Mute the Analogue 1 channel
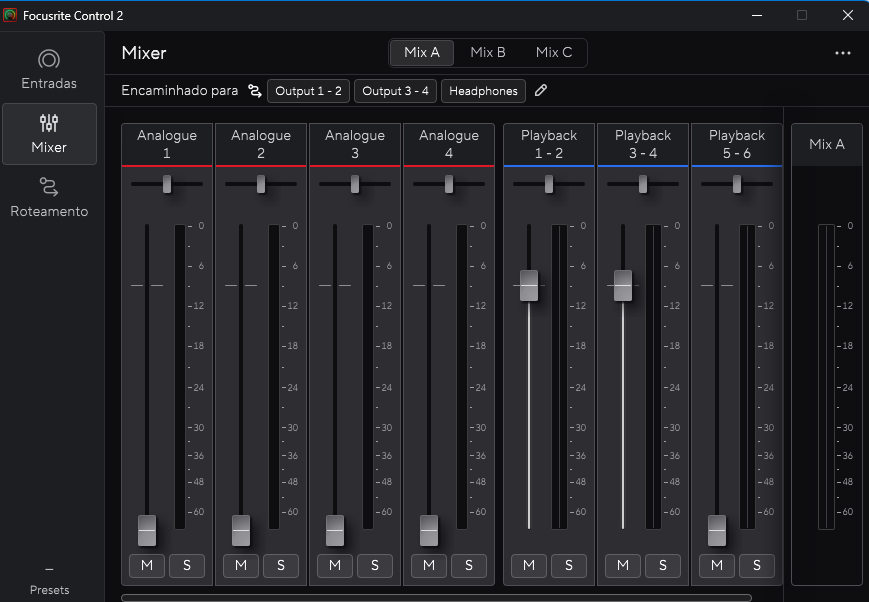This screenshot has width=869, height=602. coord(147,565)
